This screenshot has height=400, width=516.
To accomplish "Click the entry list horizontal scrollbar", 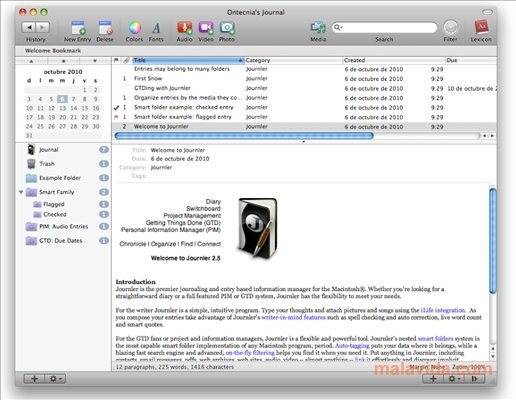I will coord(244,136).
